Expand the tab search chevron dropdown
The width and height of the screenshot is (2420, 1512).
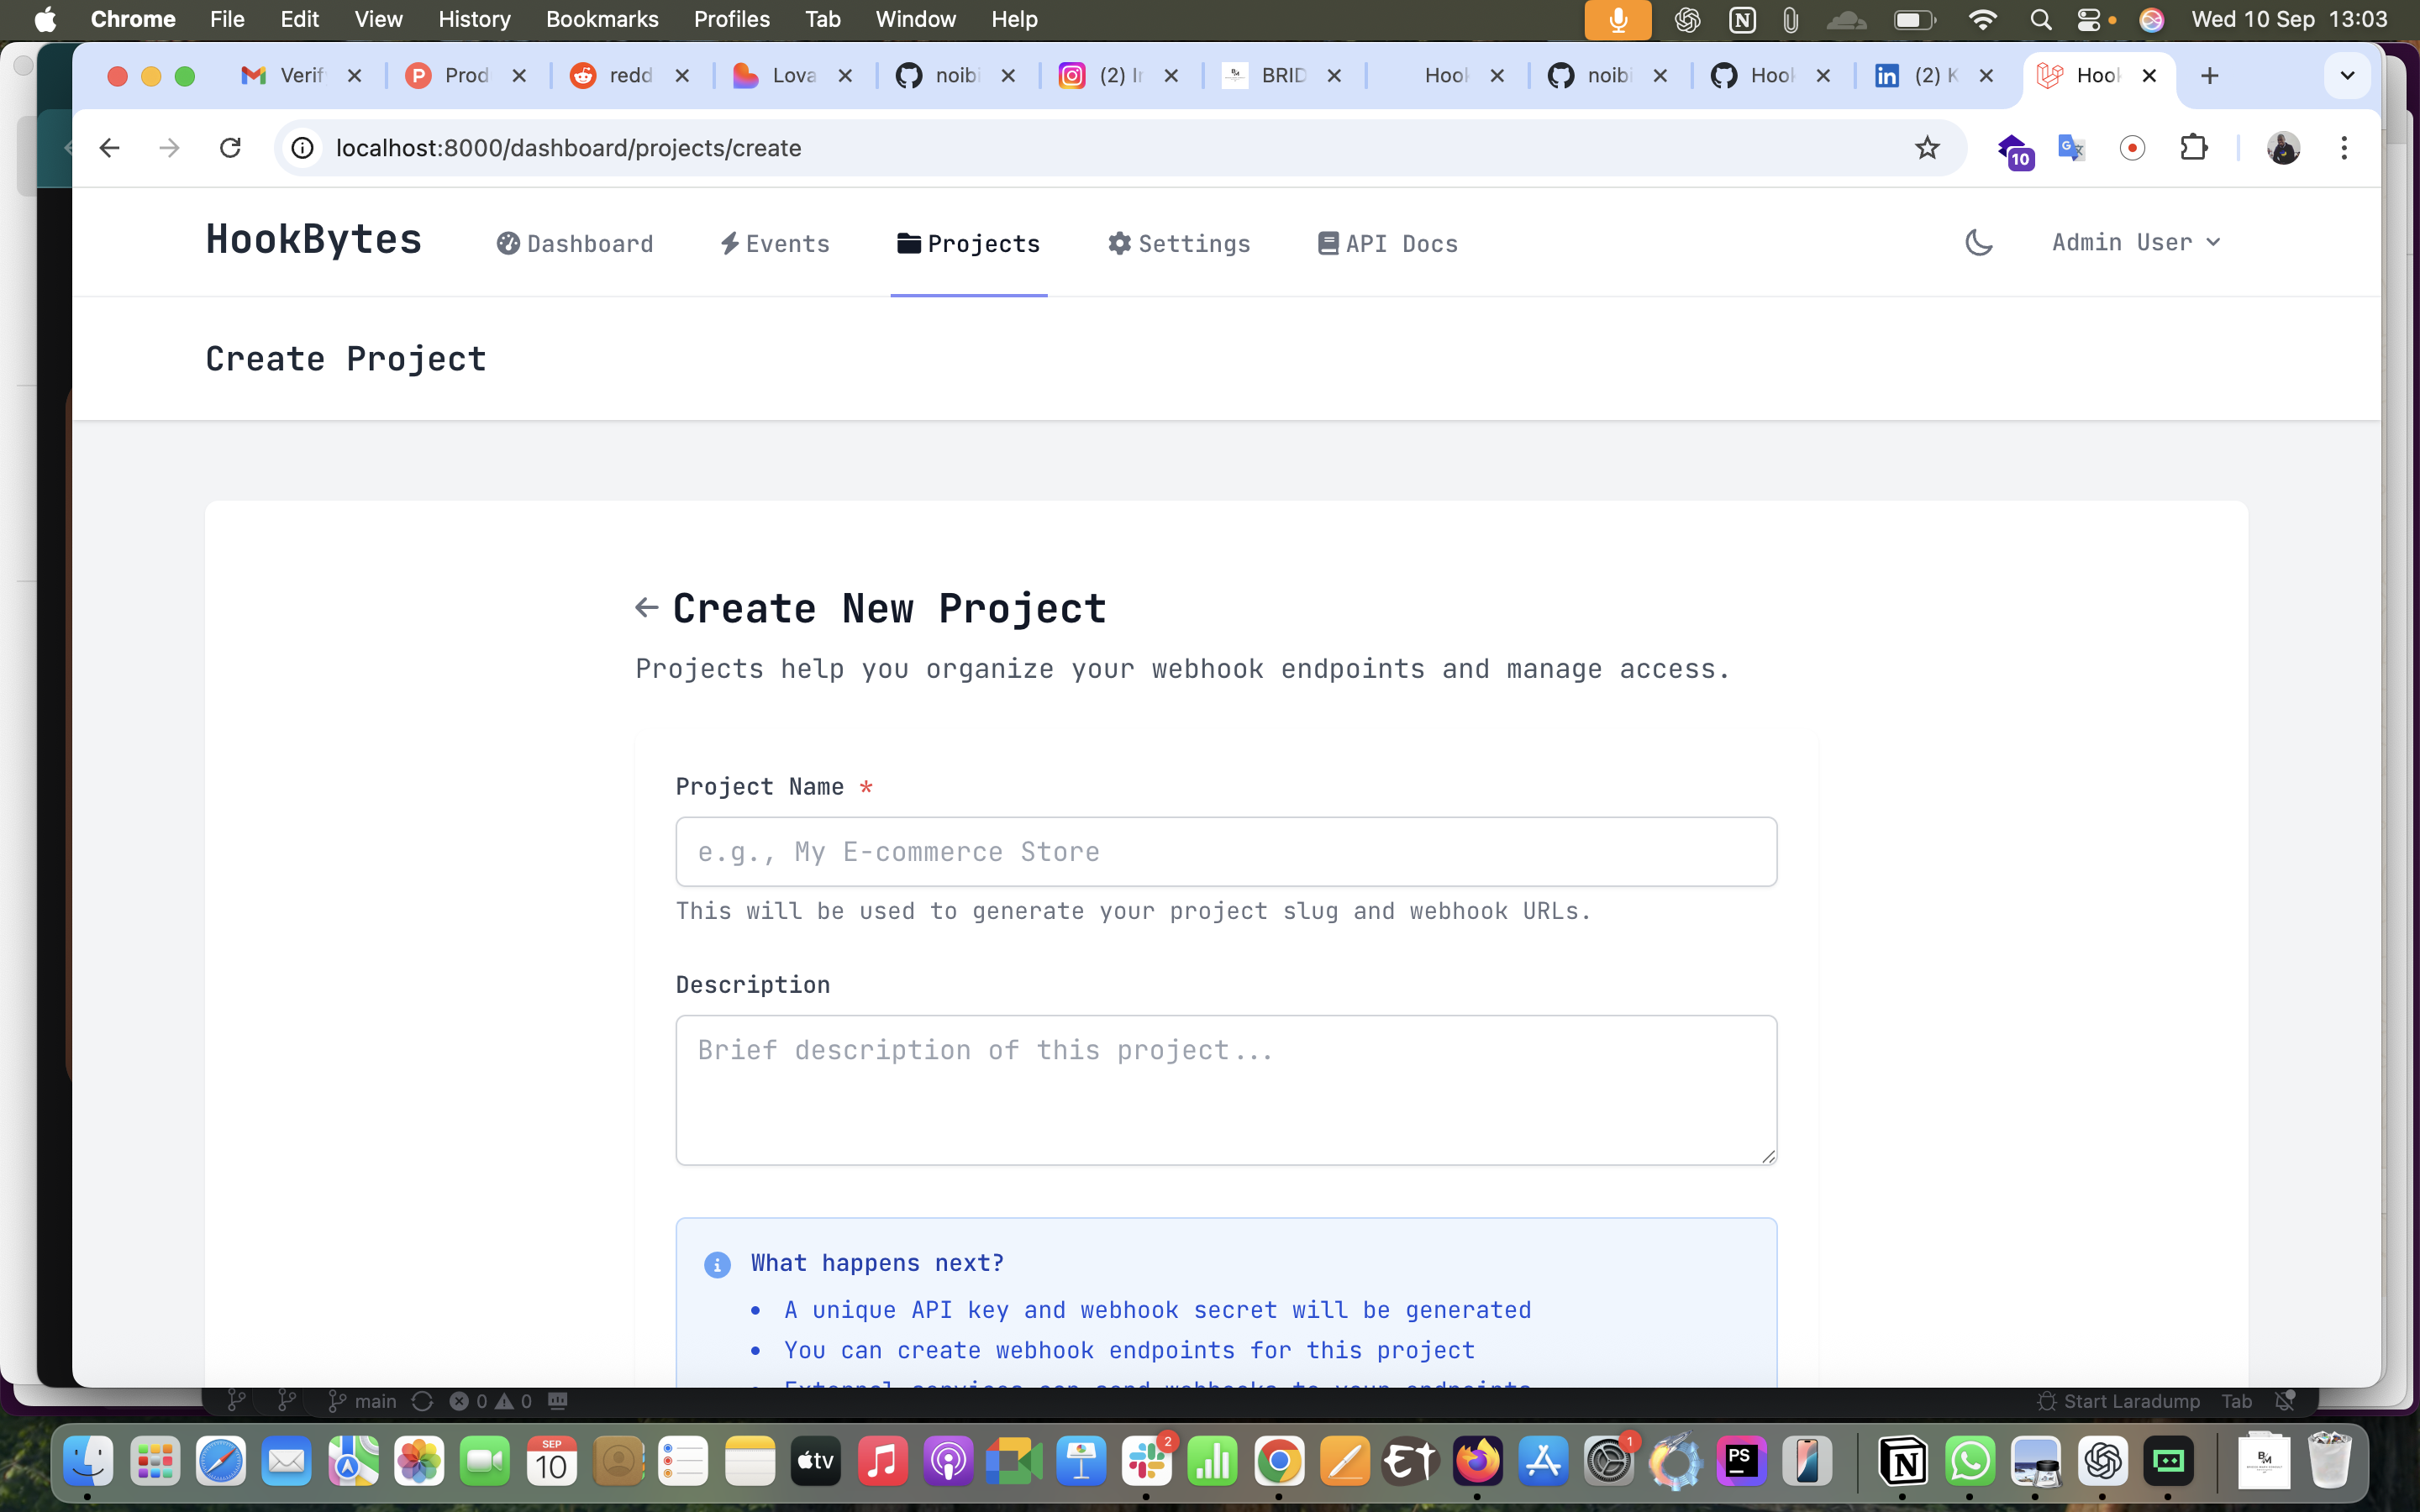(2347, 75)
